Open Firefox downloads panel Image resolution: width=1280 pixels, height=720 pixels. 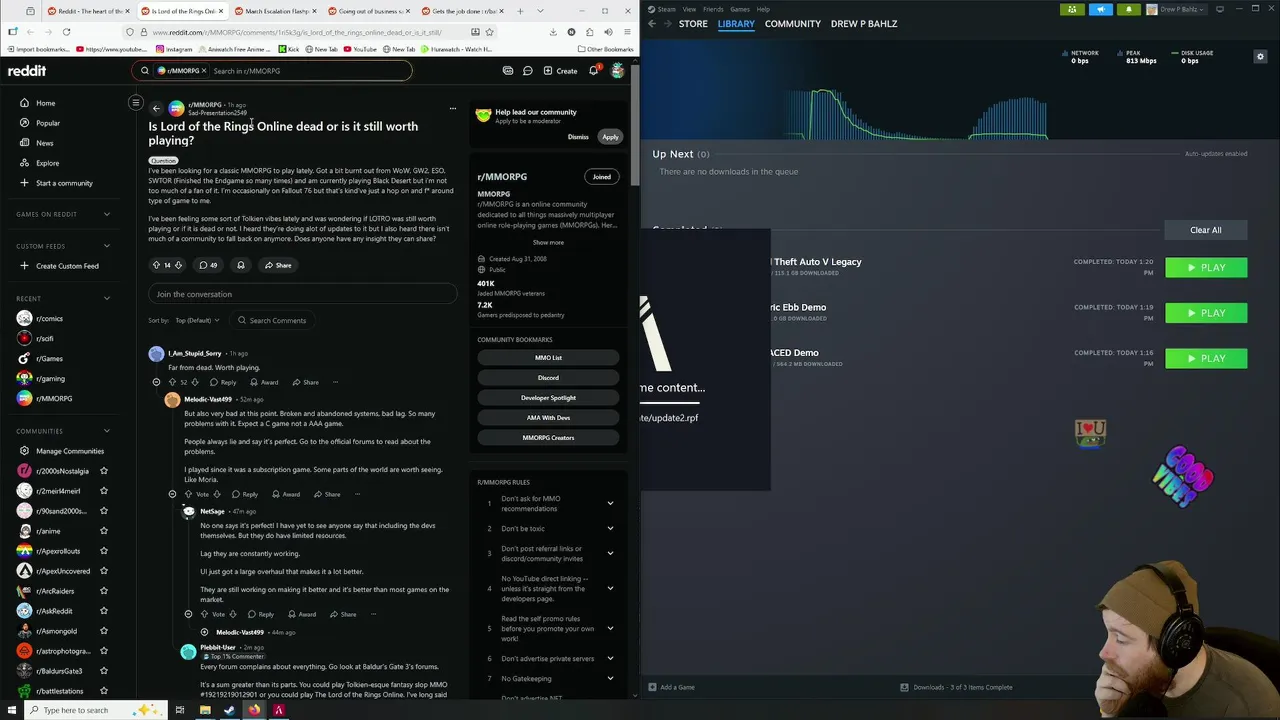click(553, 32)
